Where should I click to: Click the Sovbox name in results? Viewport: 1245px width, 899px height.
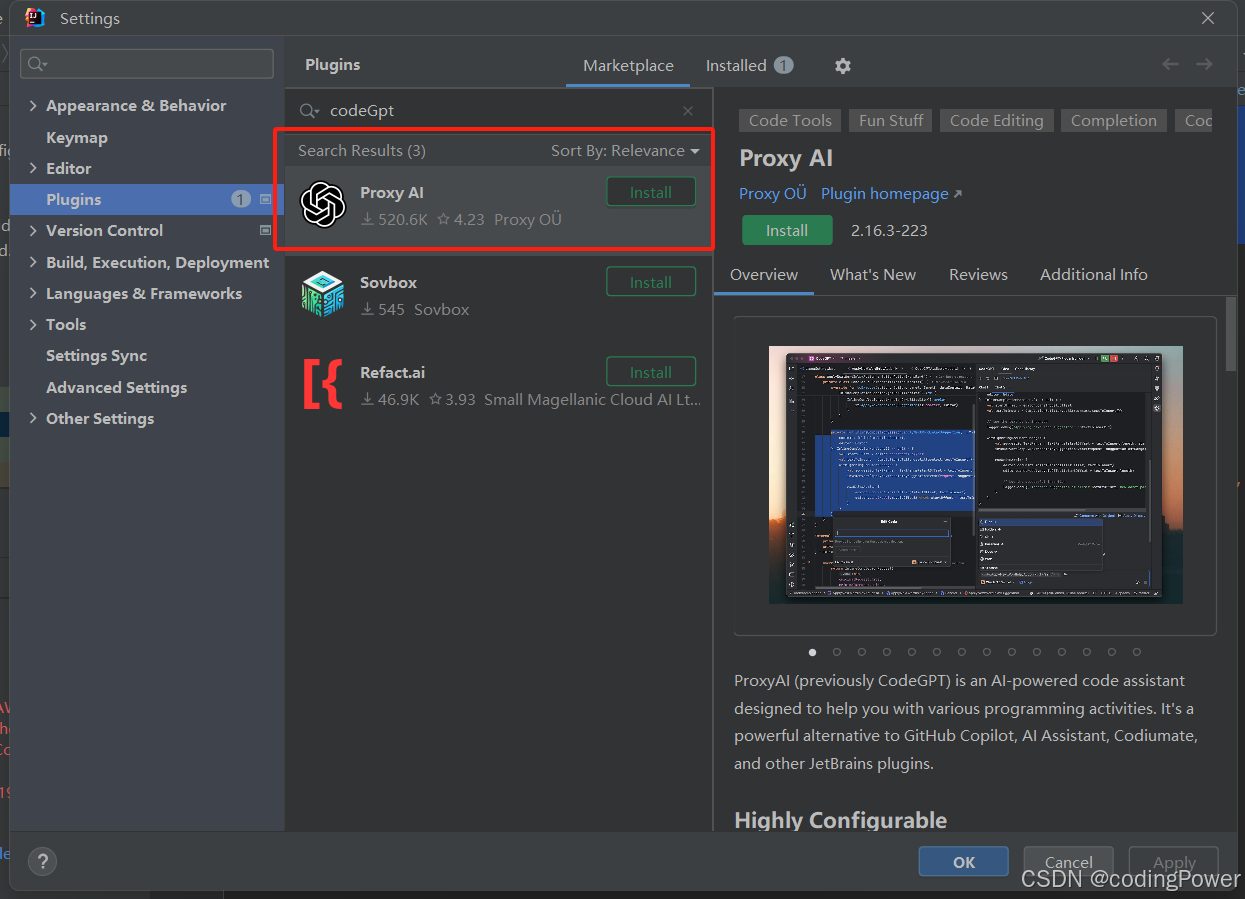(388, 282)
